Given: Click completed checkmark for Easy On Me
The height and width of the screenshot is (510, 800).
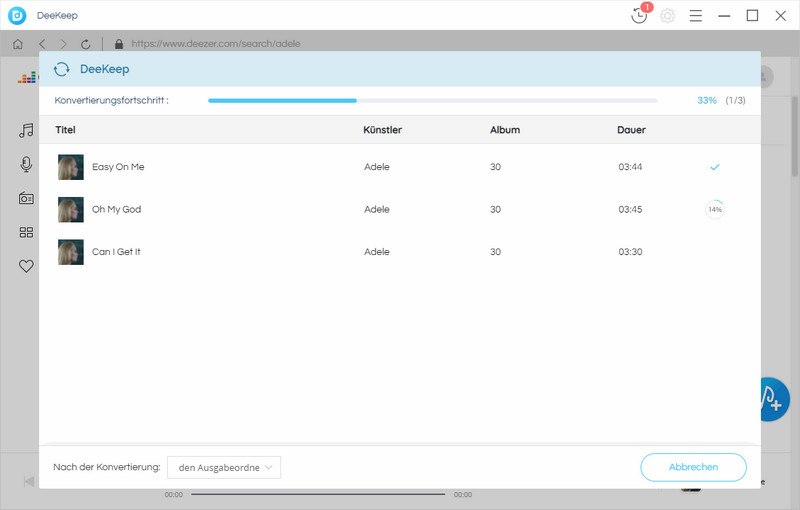Looking at the screenshot, I should tap(715, 167).
